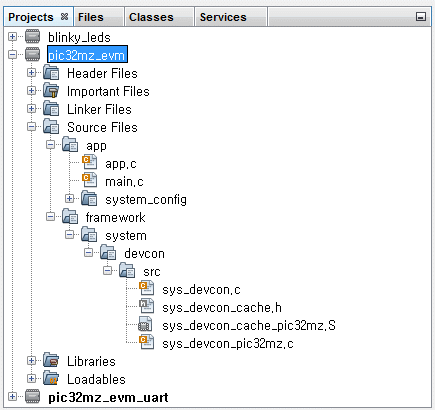Expand the blinky_leds project node
Image resolution: width=435 pixels, height=410 pixels.
tap(12, 36)
